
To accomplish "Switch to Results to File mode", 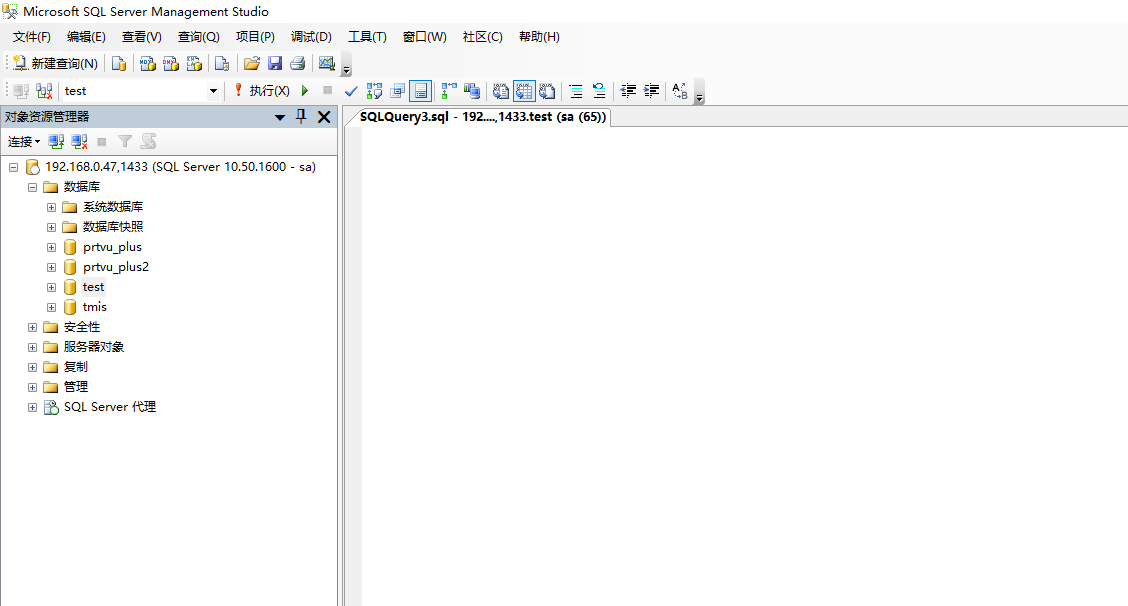I will coord(547,91).
